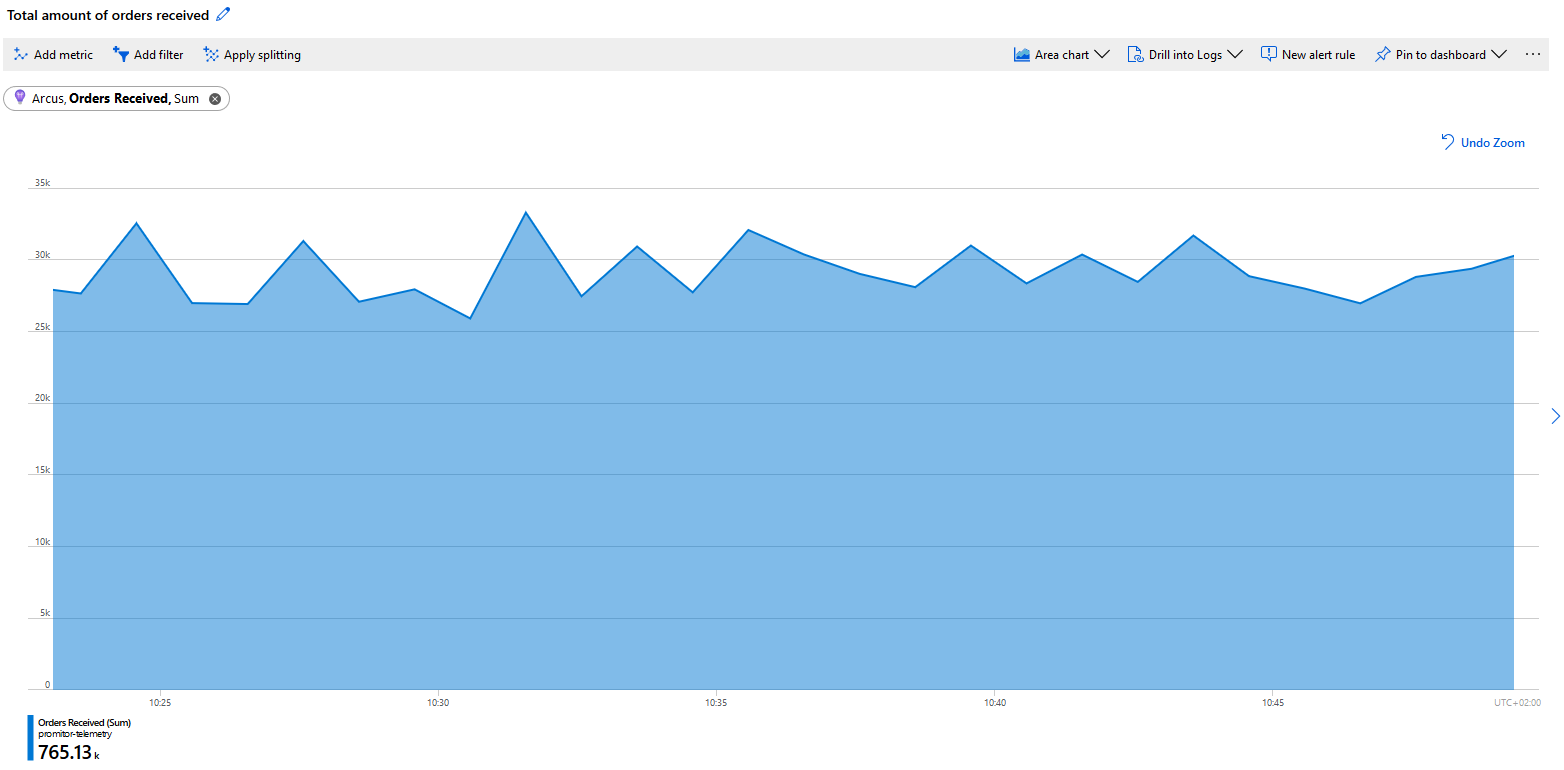Expand the Pin to dashboard dropdown arrow

pyautogui.click(x=1499, y=55)
